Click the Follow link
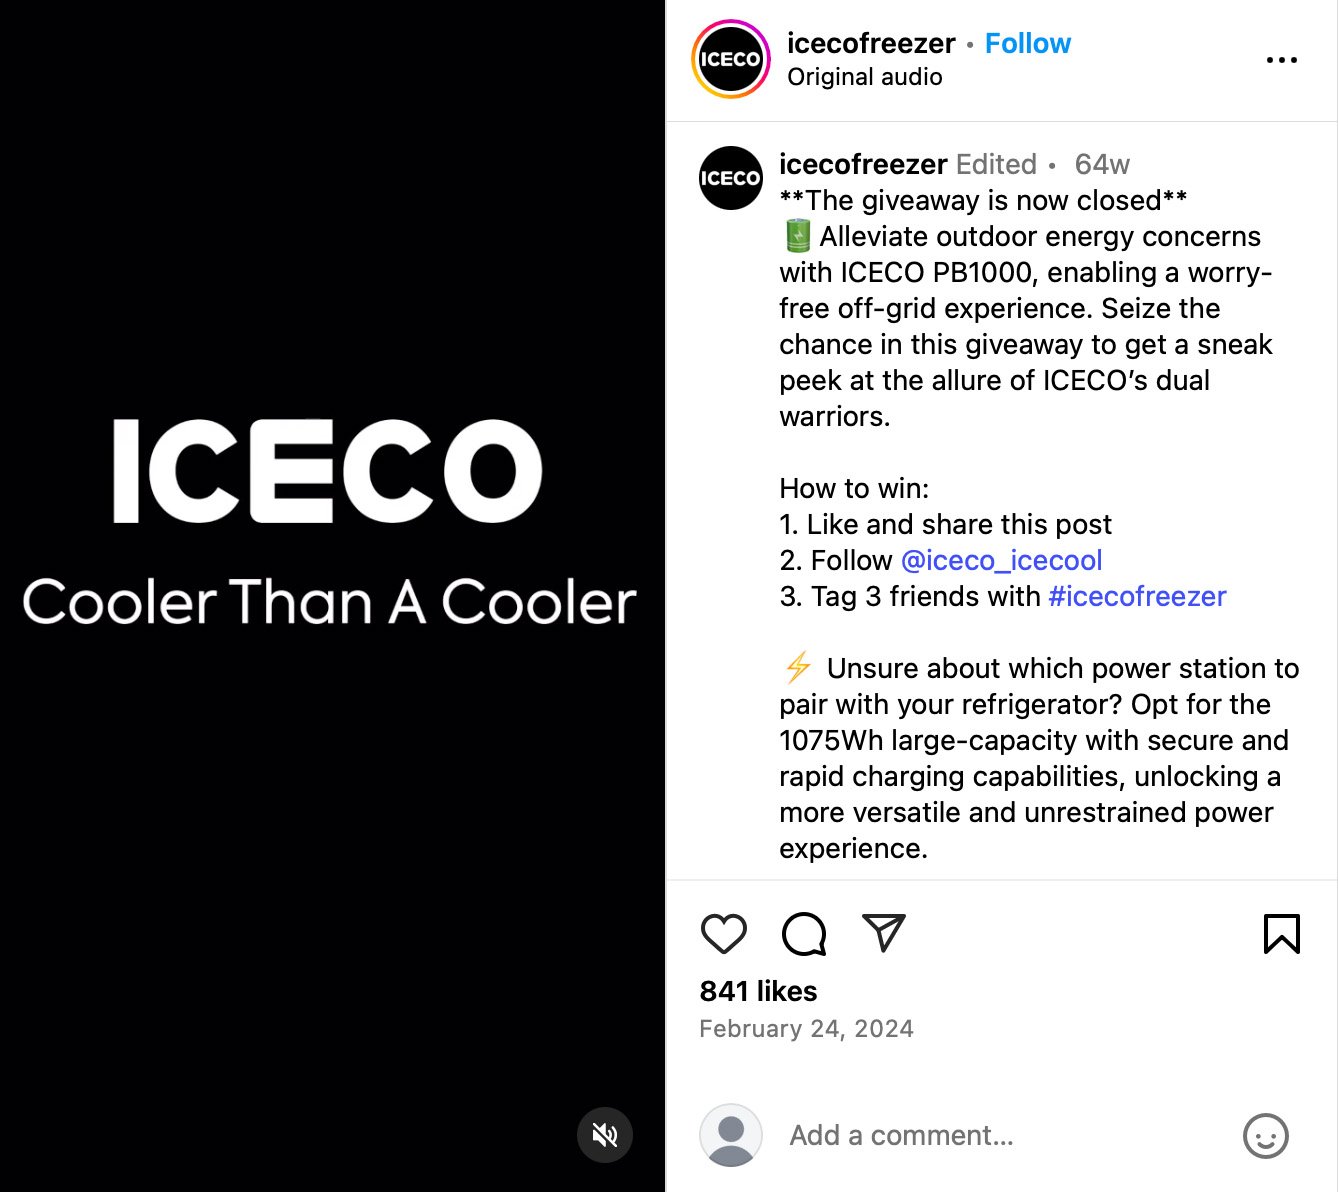1338x1192 pixels. (x=1028, y=43)
